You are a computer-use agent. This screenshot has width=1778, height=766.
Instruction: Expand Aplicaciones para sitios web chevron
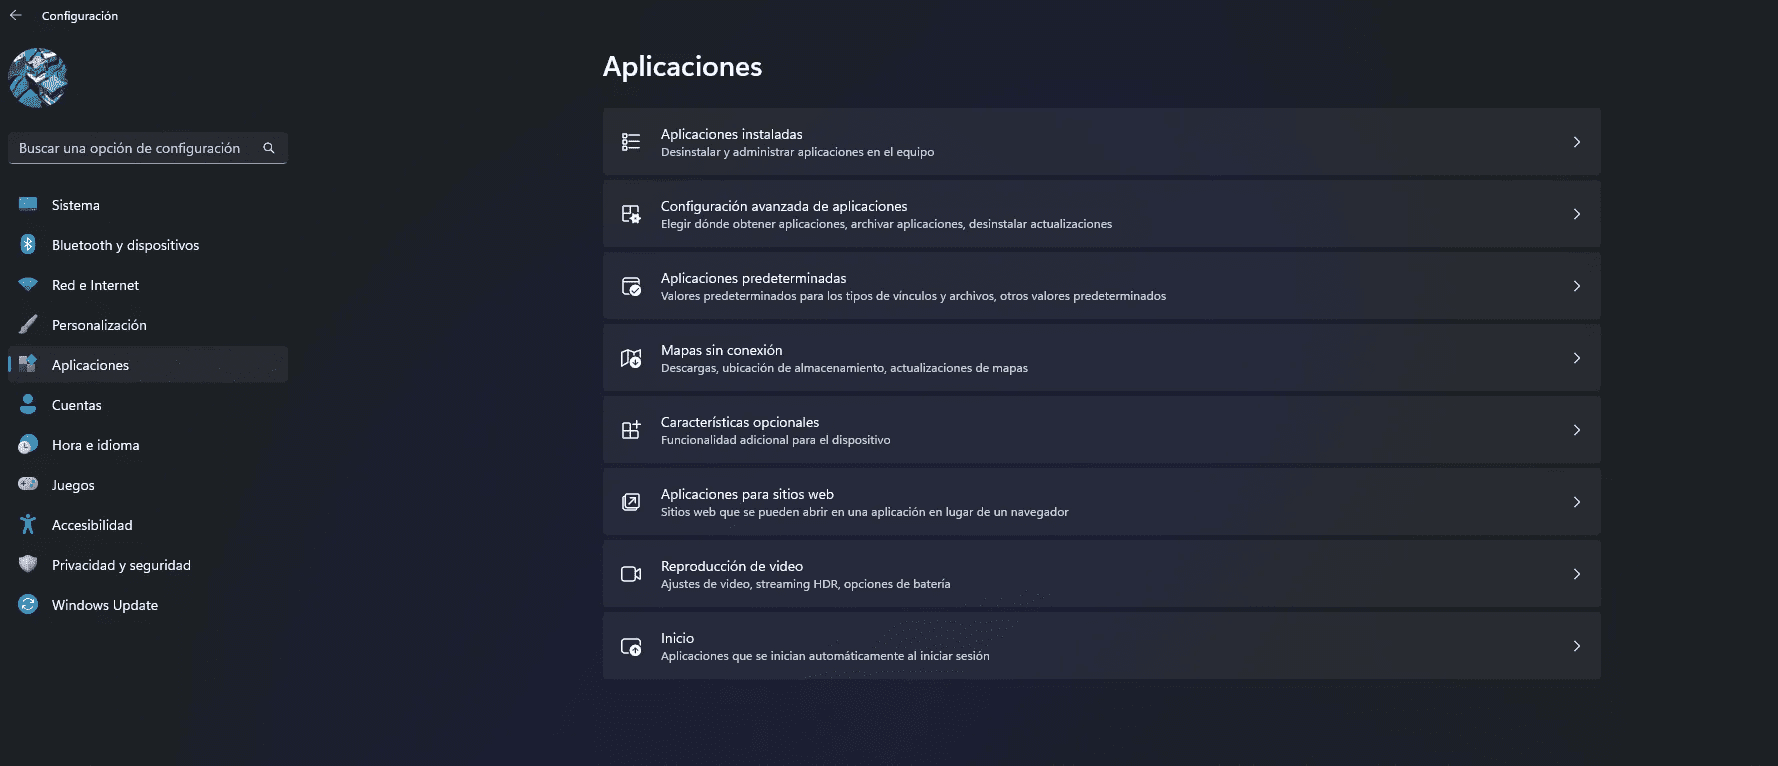(x=1576, y=502)
